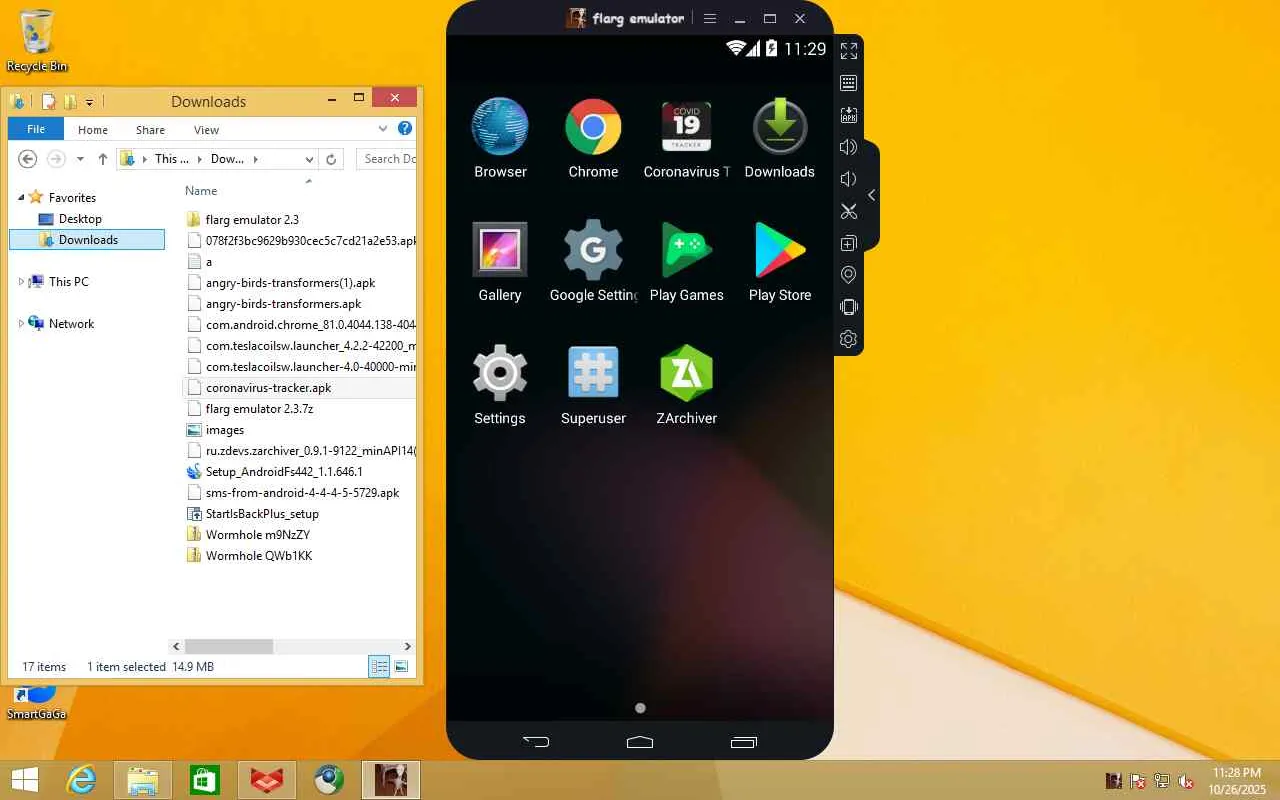Select coronavirus-tracker.apk in the file list
The image size is (1280, 800).
click(268, 388)
